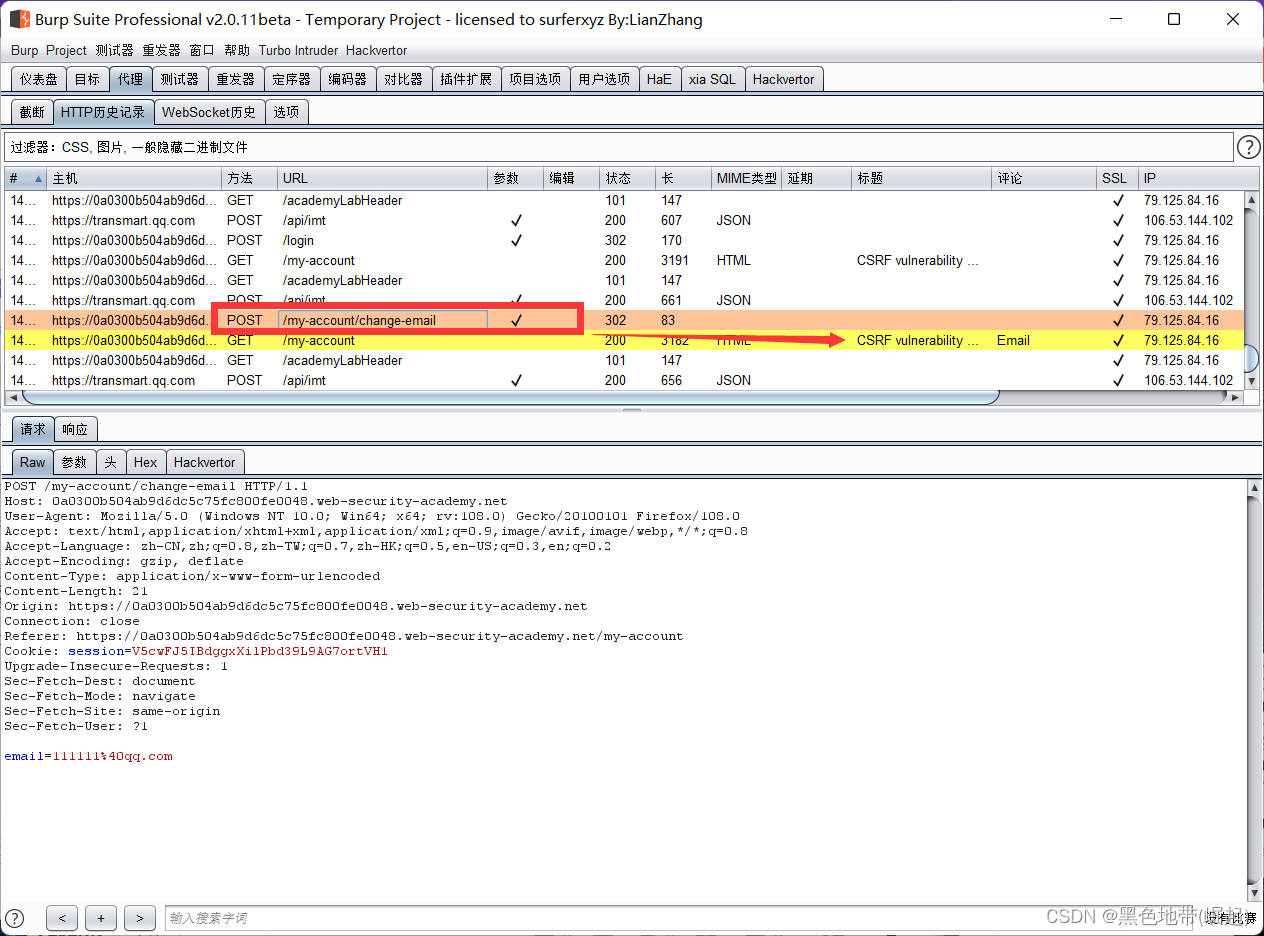Click the history table horizontal scrollbar

tap(623, 397)
